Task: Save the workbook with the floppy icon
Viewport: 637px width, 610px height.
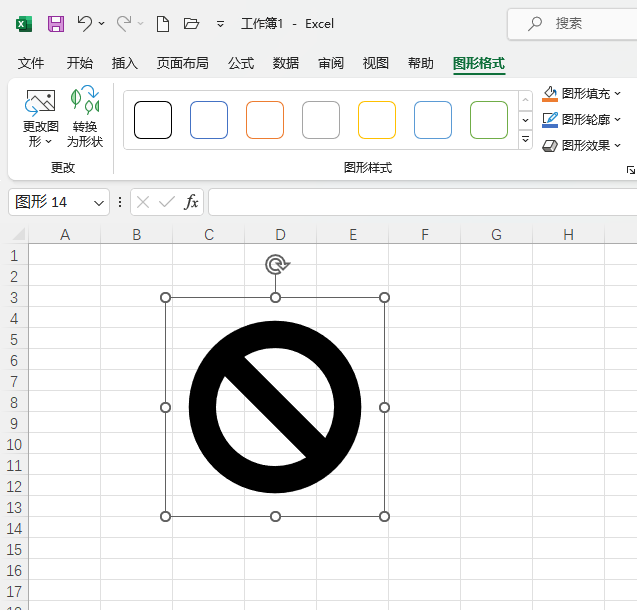Action: [x=56, y=24]
